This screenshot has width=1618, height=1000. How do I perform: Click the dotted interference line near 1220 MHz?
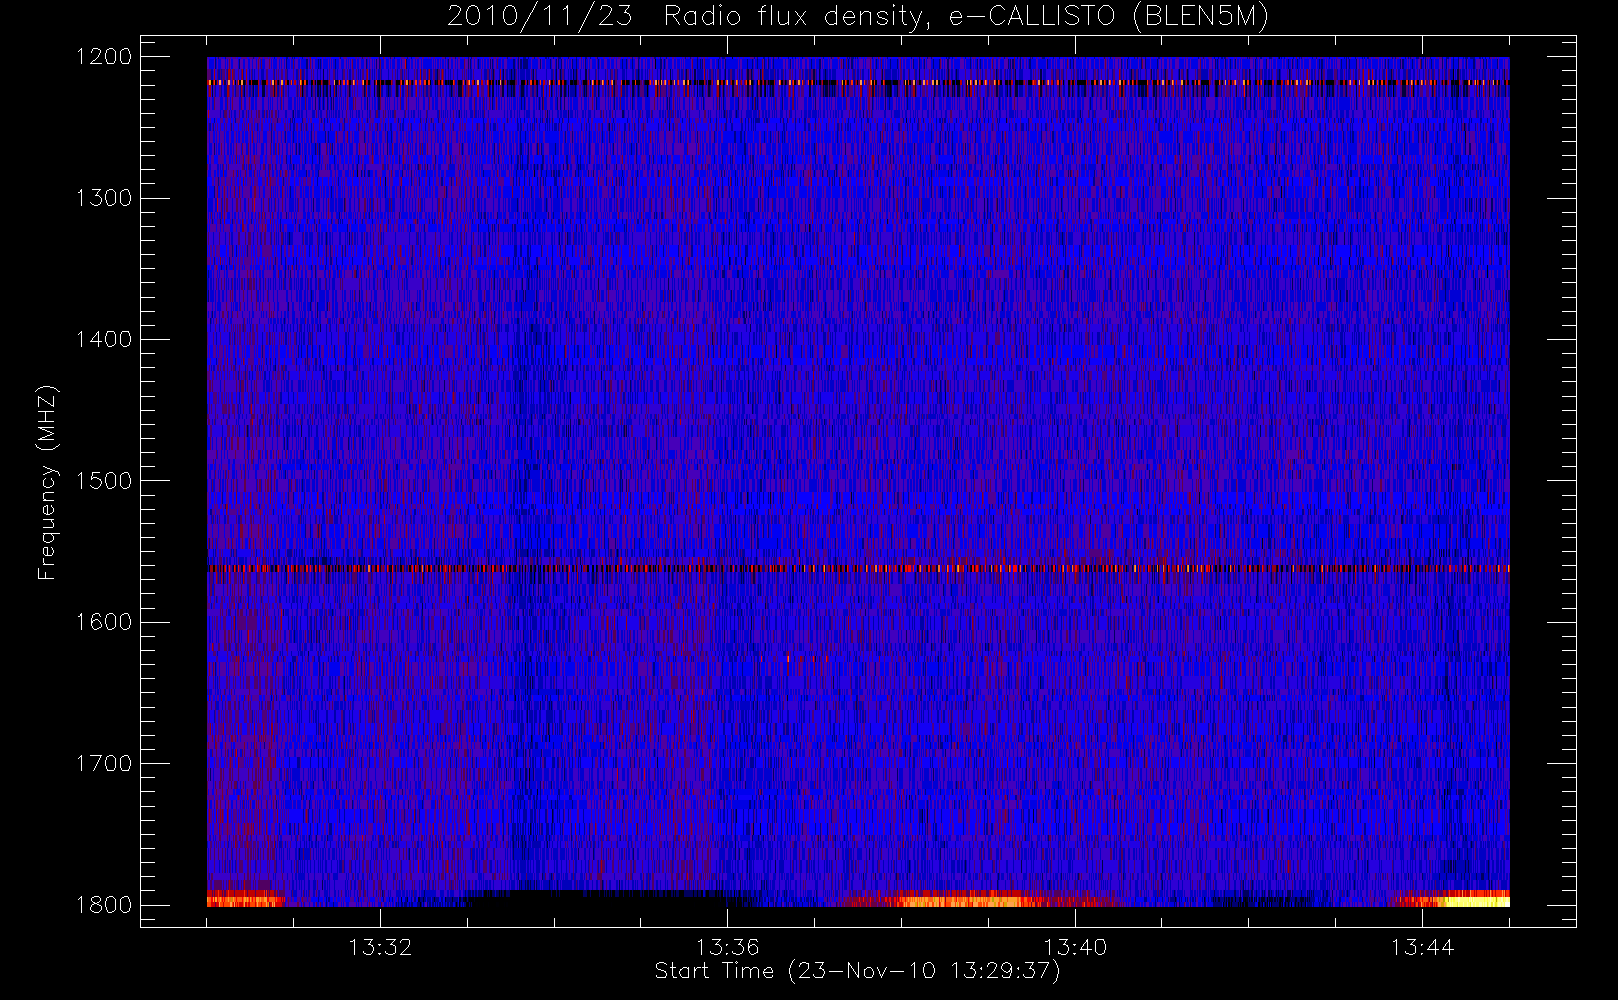coord(858,83)
